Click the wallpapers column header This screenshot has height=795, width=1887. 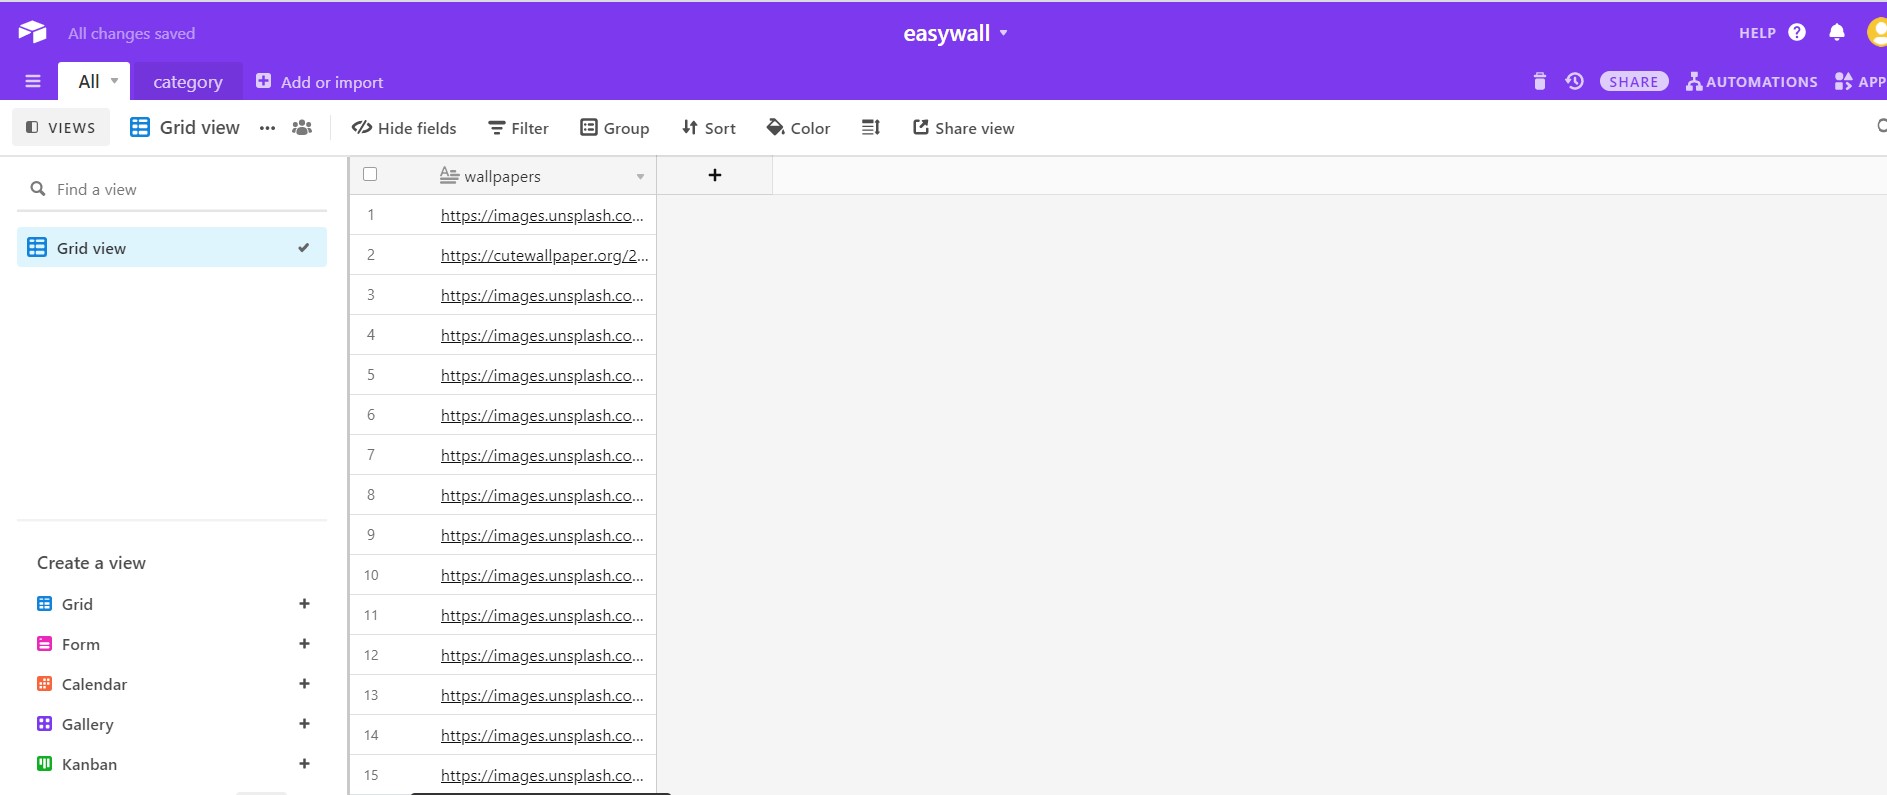click(503, 176)
